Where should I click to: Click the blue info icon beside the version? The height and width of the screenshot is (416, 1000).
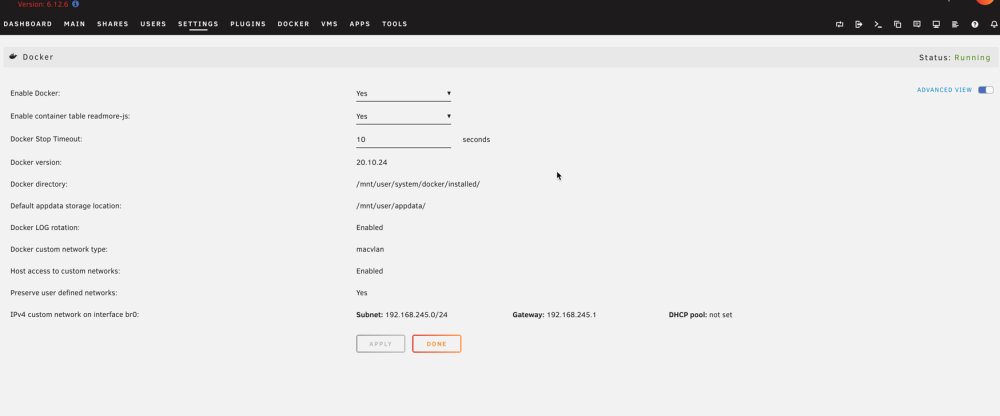click(76, 4)
